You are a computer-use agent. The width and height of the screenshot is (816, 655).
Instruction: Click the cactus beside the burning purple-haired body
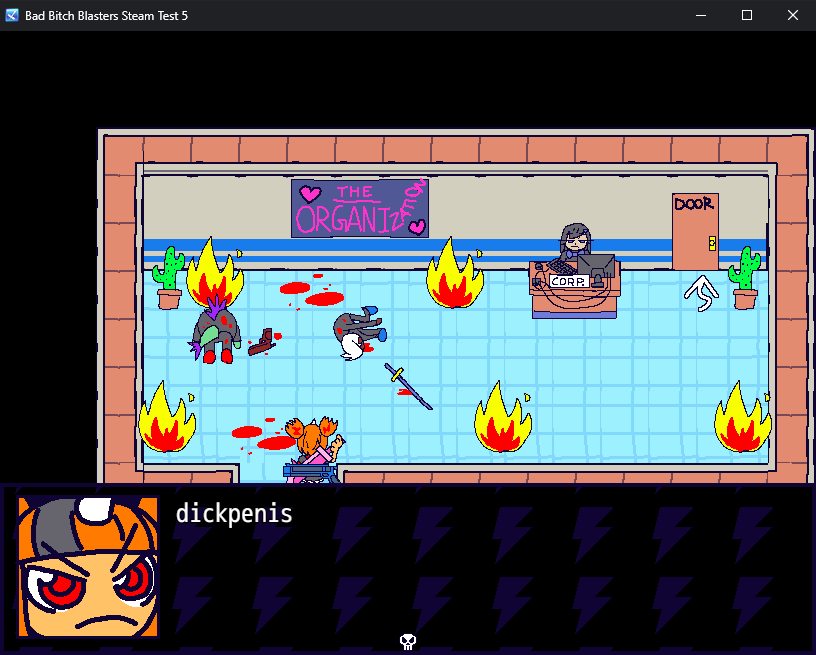click(169, 278)
